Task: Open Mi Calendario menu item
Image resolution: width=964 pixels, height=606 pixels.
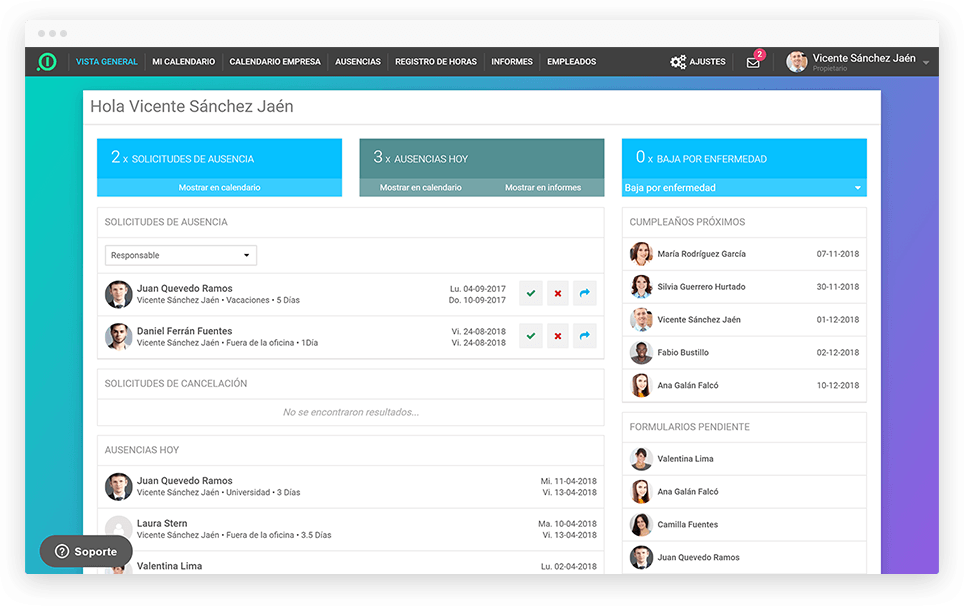Action: tap(183, 61)
